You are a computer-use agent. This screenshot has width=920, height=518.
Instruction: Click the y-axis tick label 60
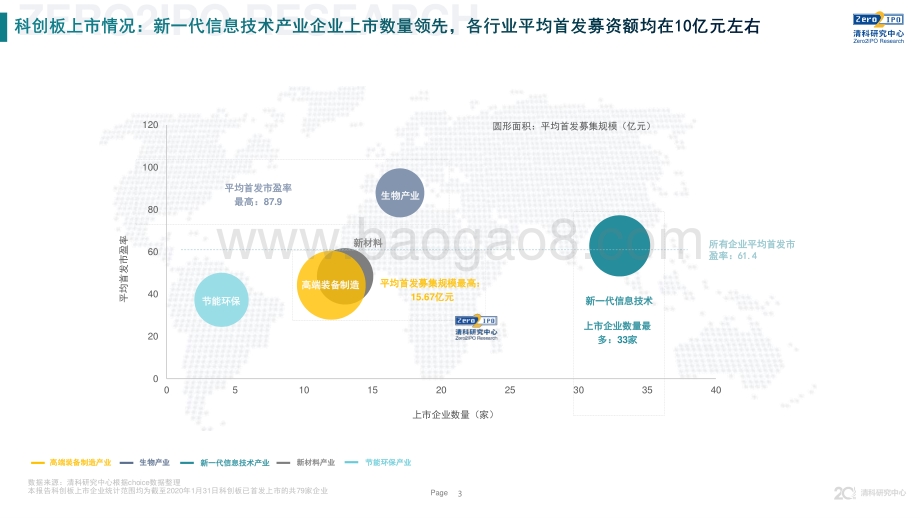click(x=153, y=252)
